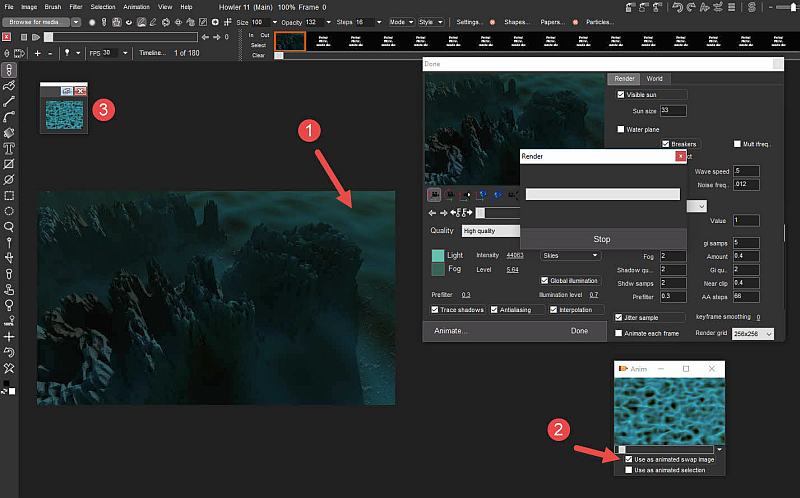Choose the zoom magnifier tool

click(9, 227)
